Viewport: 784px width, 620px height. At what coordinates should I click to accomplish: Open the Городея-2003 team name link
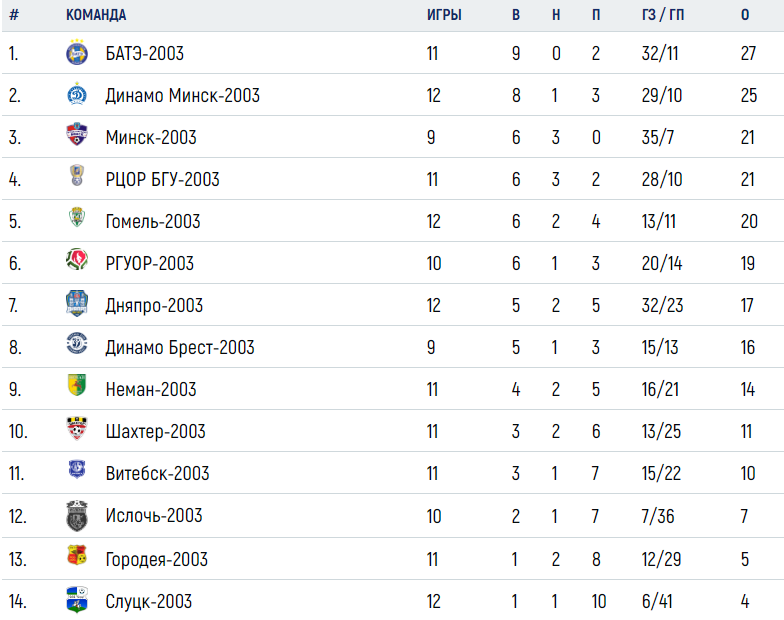[x=156, y=560]
